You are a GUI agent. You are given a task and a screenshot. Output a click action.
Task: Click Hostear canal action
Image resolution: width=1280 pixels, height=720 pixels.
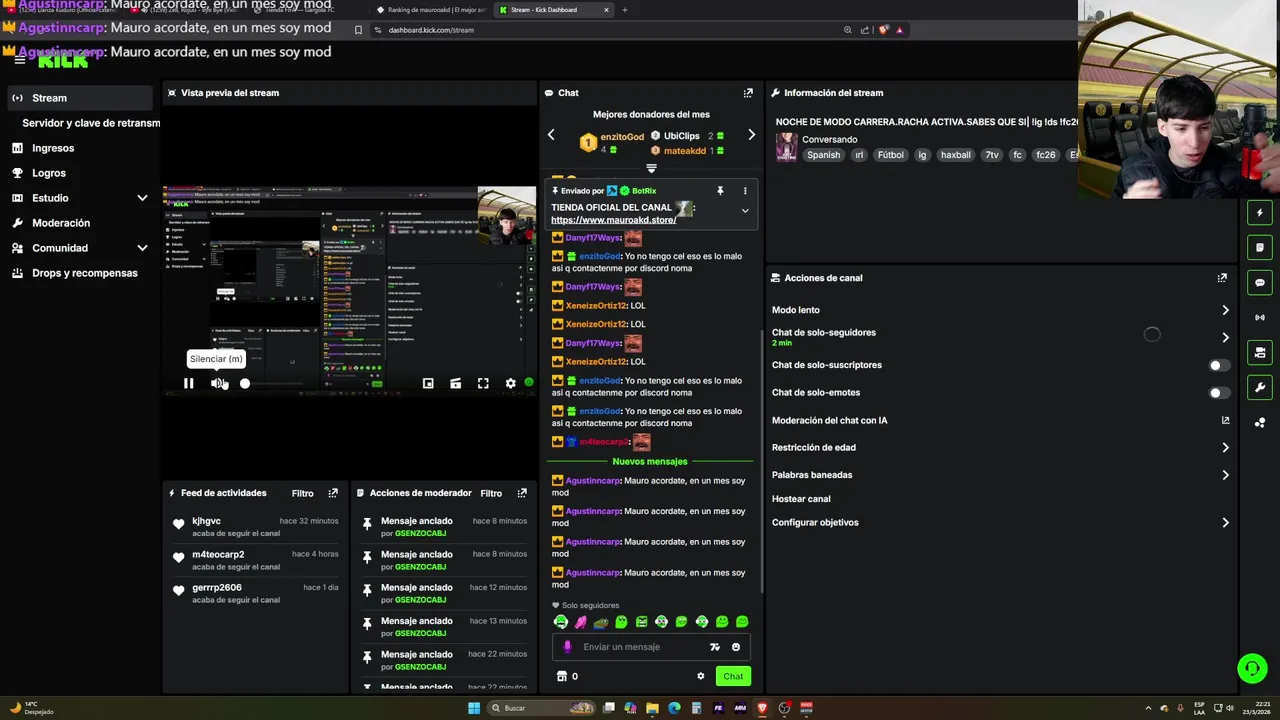pos(801,499)
